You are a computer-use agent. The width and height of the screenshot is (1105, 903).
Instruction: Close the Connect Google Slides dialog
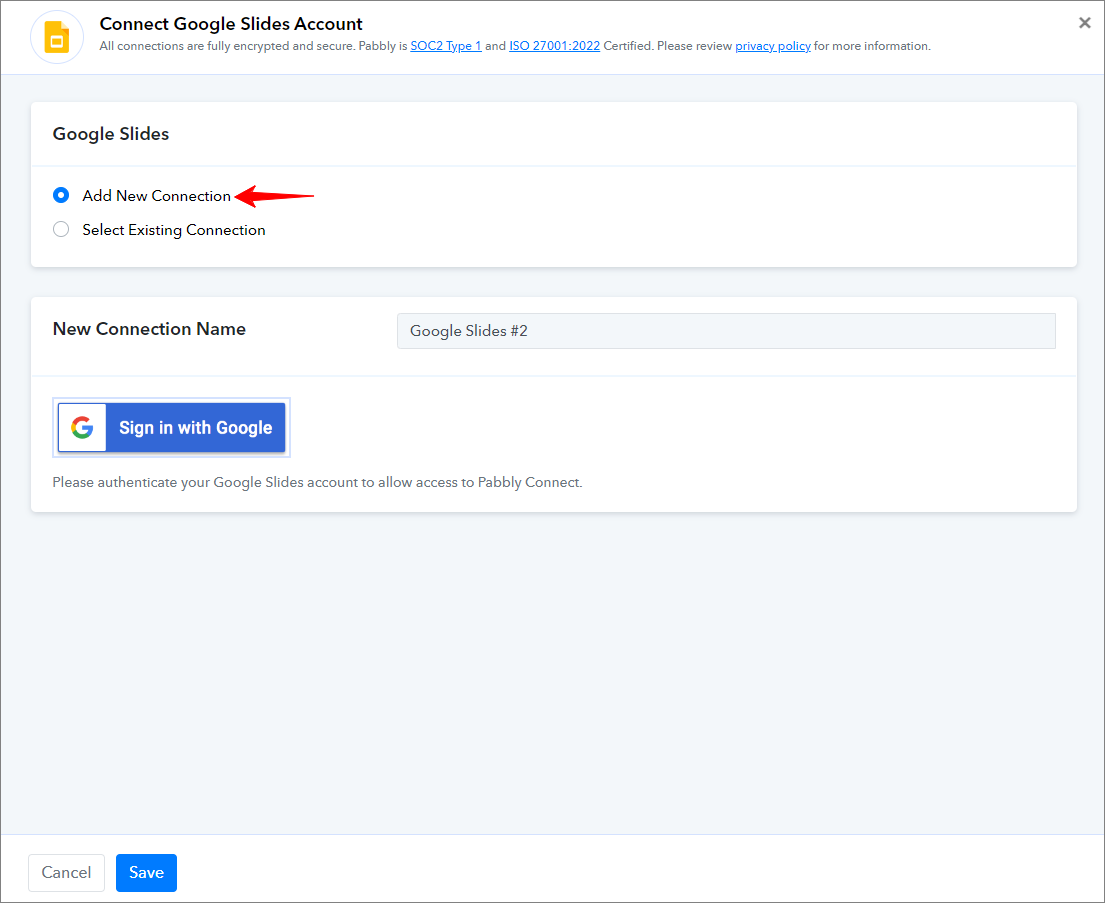(x=1085, y=23)
